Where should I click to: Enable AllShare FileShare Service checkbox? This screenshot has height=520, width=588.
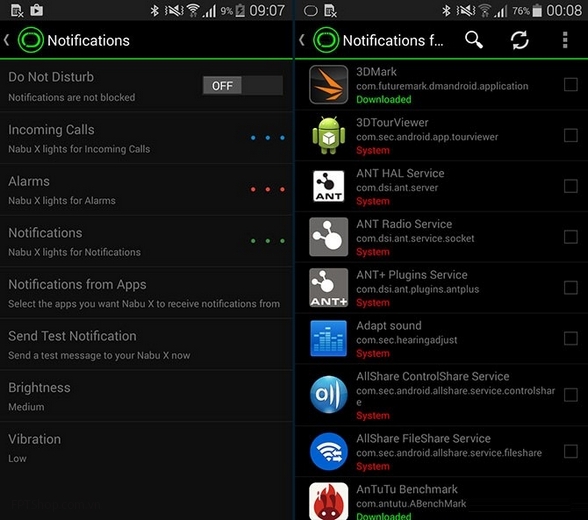point(570,451)
